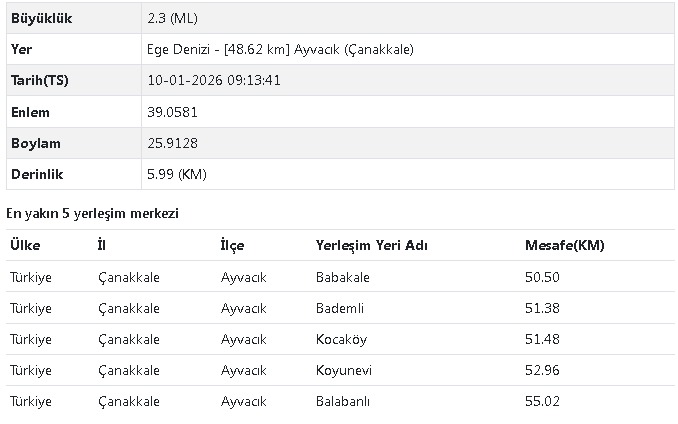Click the En yakın 5 yerleşim merkezi heading
The height and width of the screenshot is (424, 678).
pyautogui.click(x=93, y=213)
